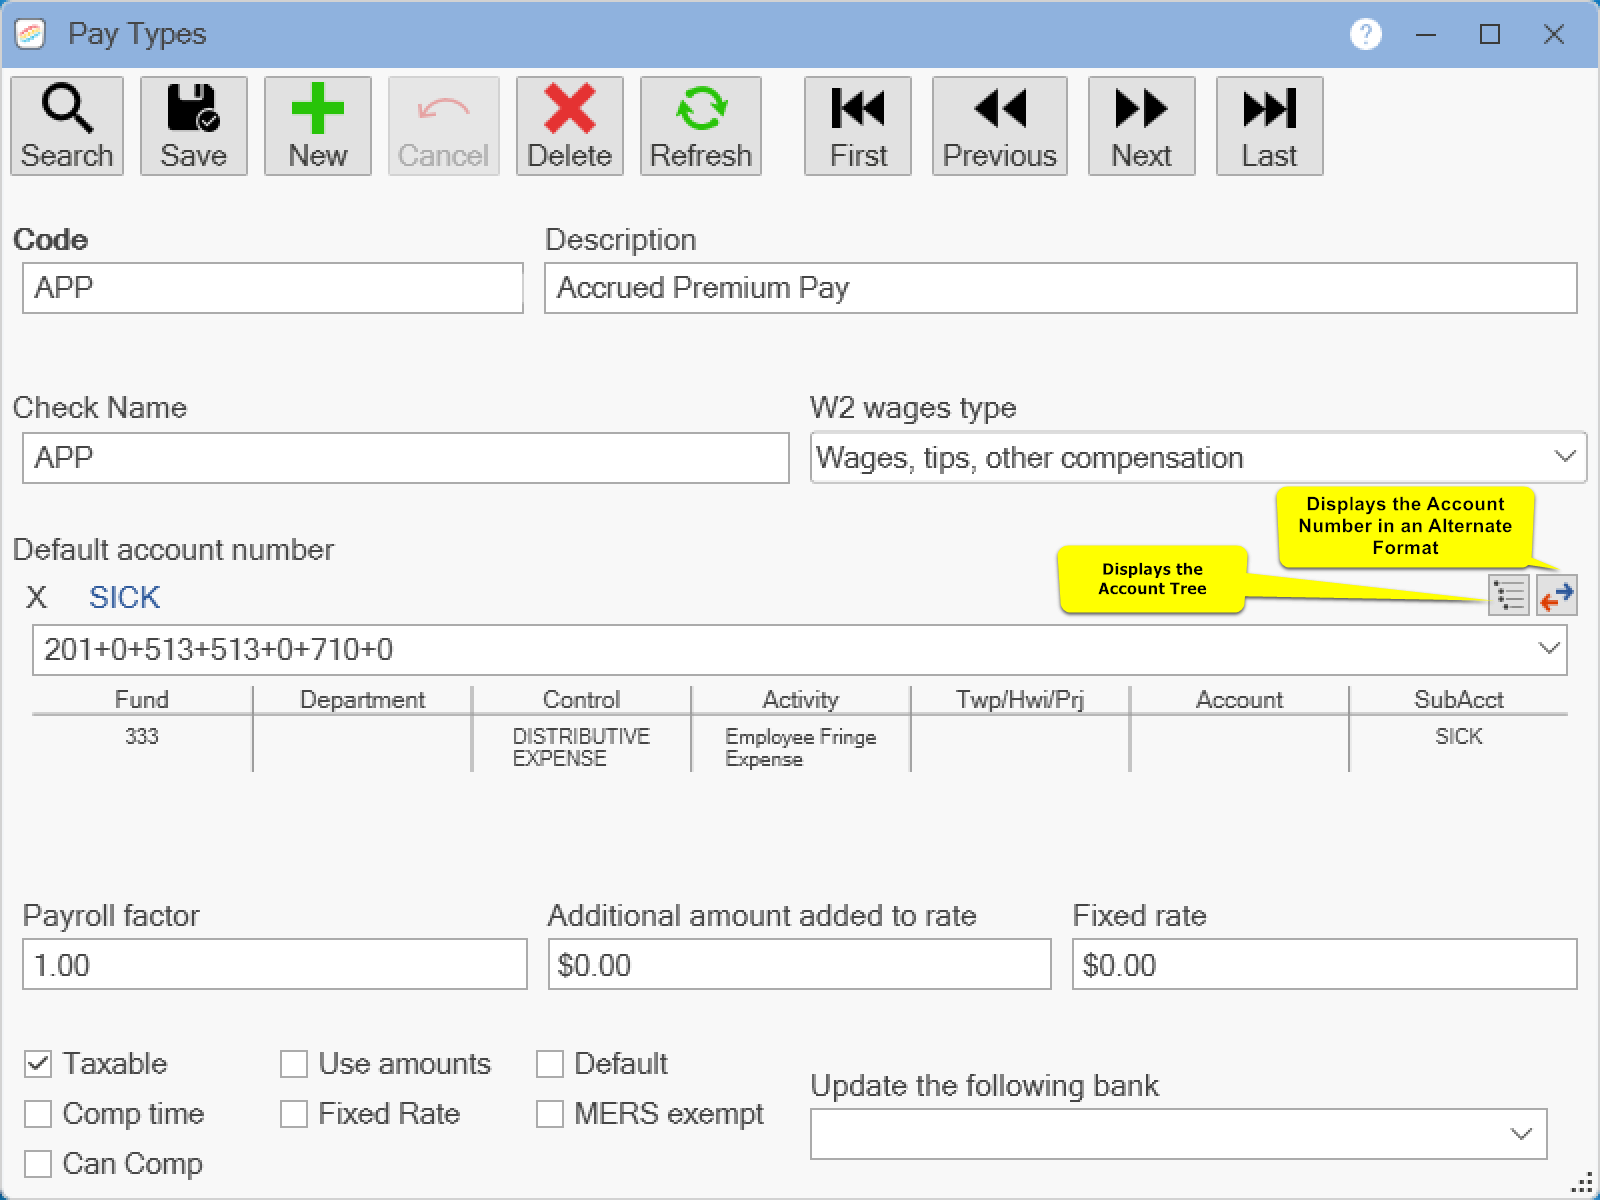The image size is (1600, 1200).
Task: Click the Fund column header
Action: [x=142, y=700]
